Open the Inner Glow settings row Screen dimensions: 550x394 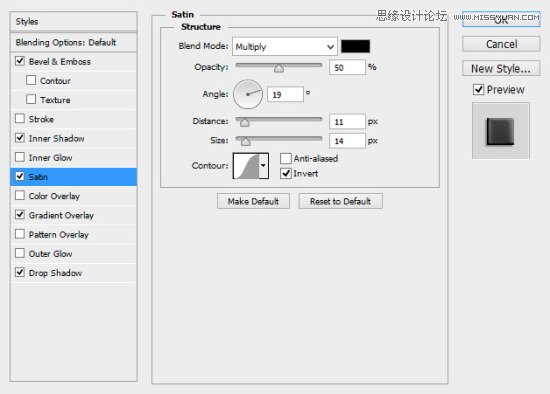click(x=74, y=158)
